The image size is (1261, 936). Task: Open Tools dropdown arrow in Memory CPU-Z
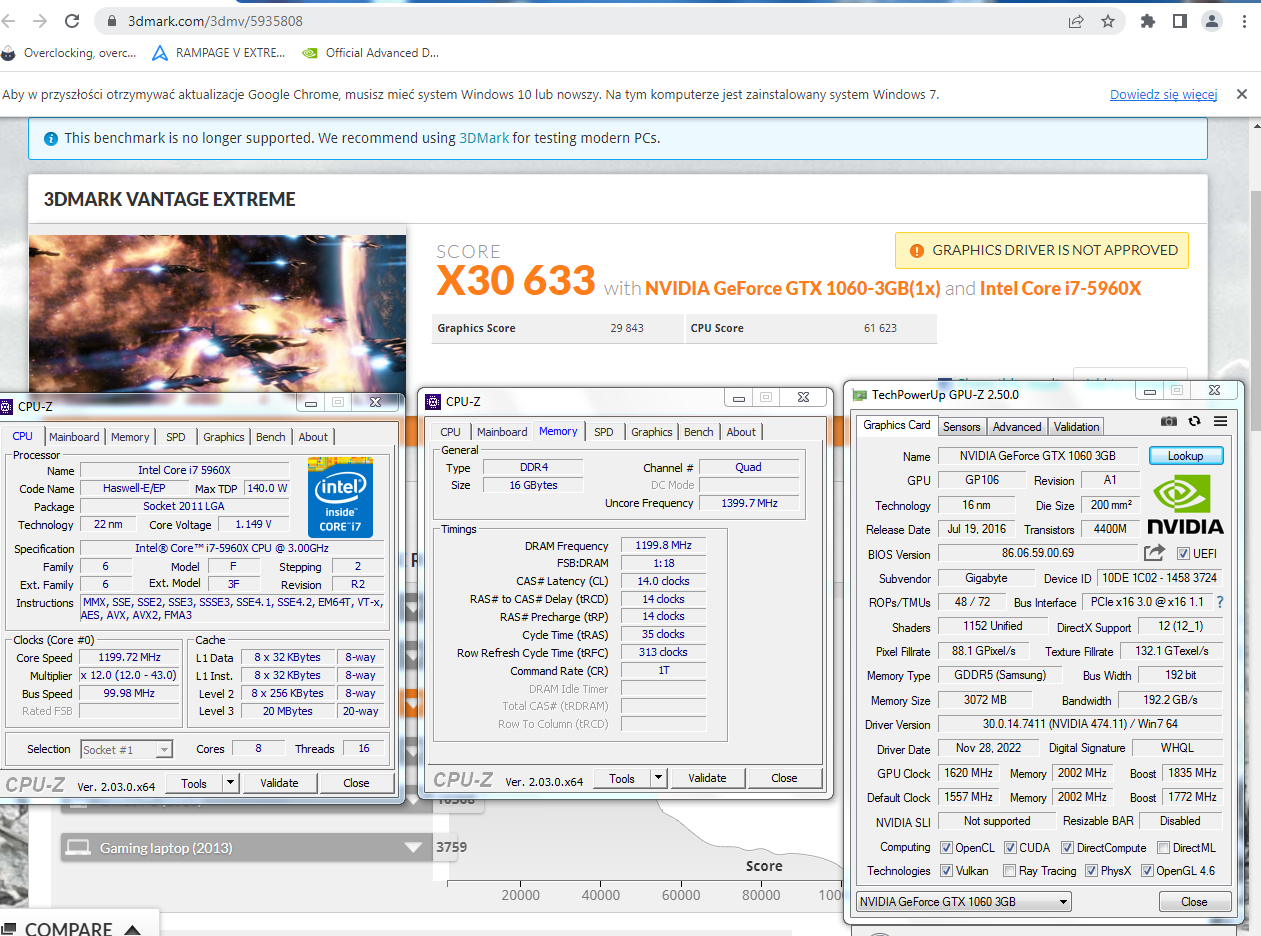(659, 778)
